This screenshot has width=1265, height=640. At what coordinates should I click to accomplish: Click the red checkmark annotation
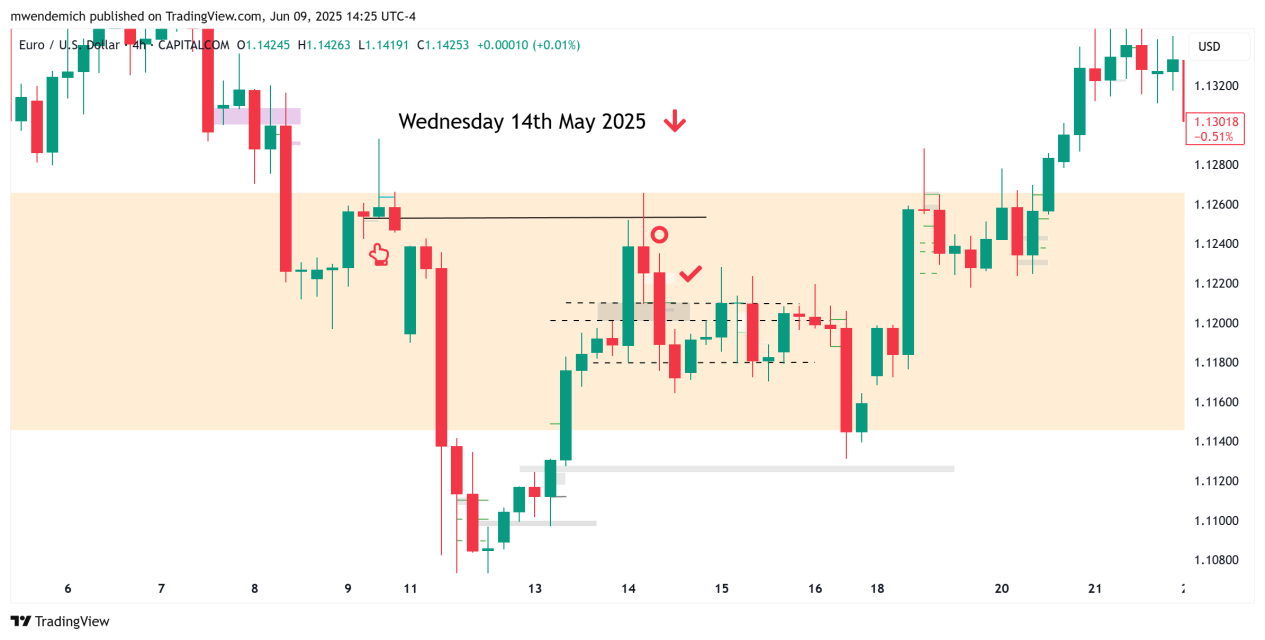pyautogui.click(x=690, y=273)
